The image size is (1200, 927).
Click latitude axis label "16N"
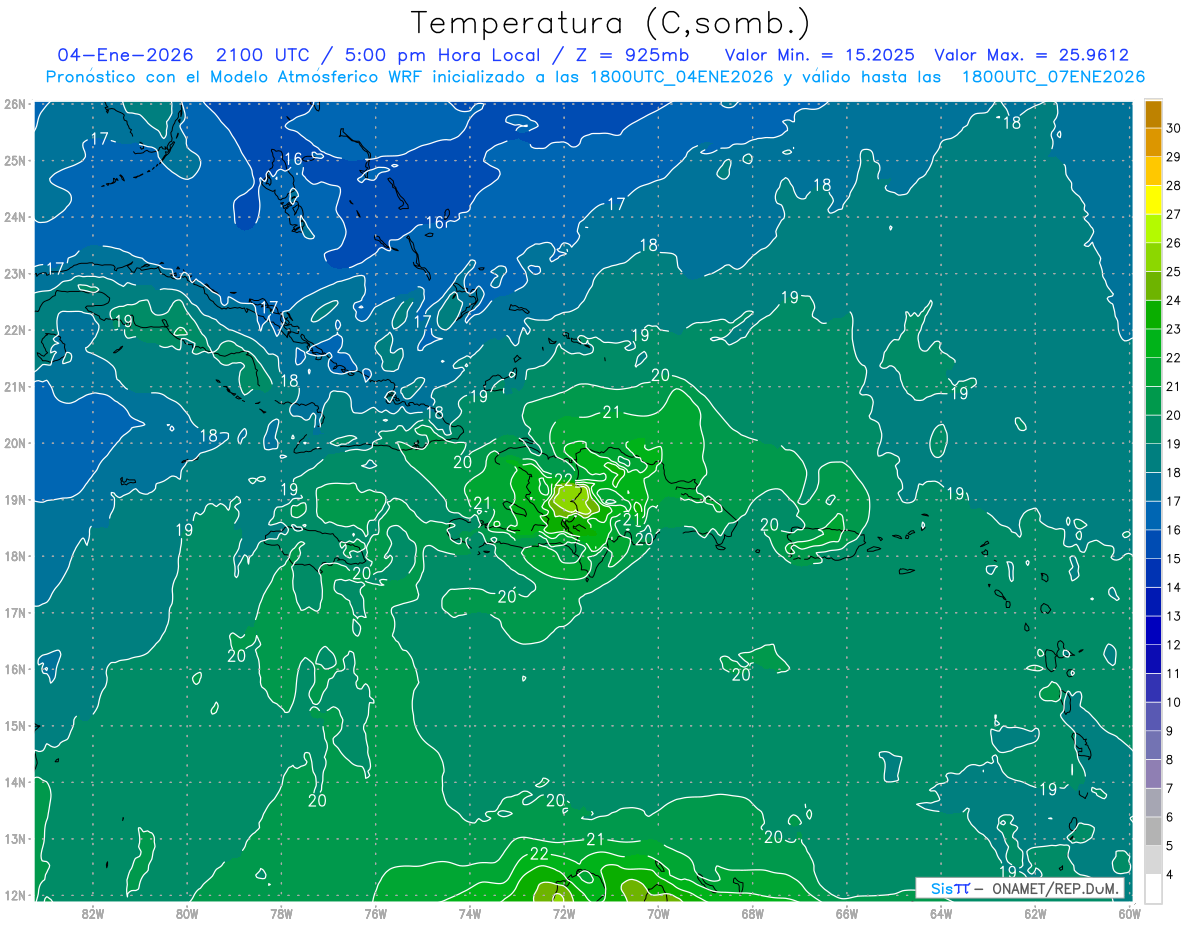pyautogui.click(x=14, y=669)
